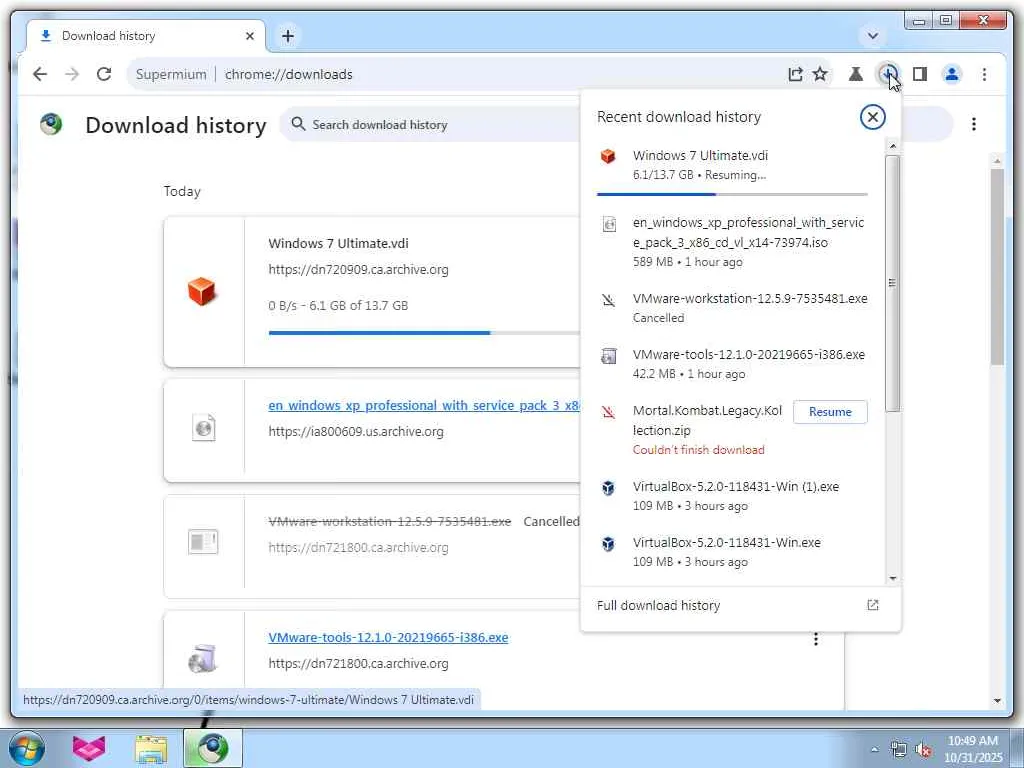
Task: Reload the downloads page
Action: tap(104, 74)
